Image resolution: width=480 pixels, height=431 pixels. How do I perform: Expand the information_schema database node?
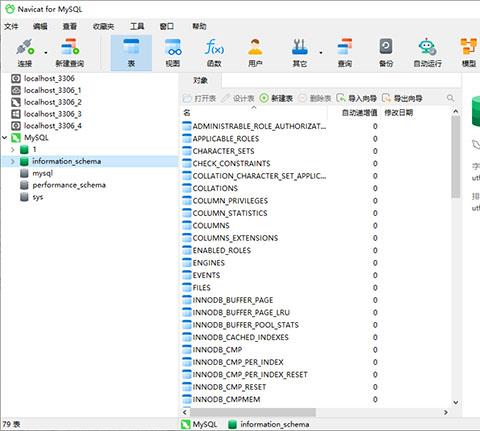point(13,161)
